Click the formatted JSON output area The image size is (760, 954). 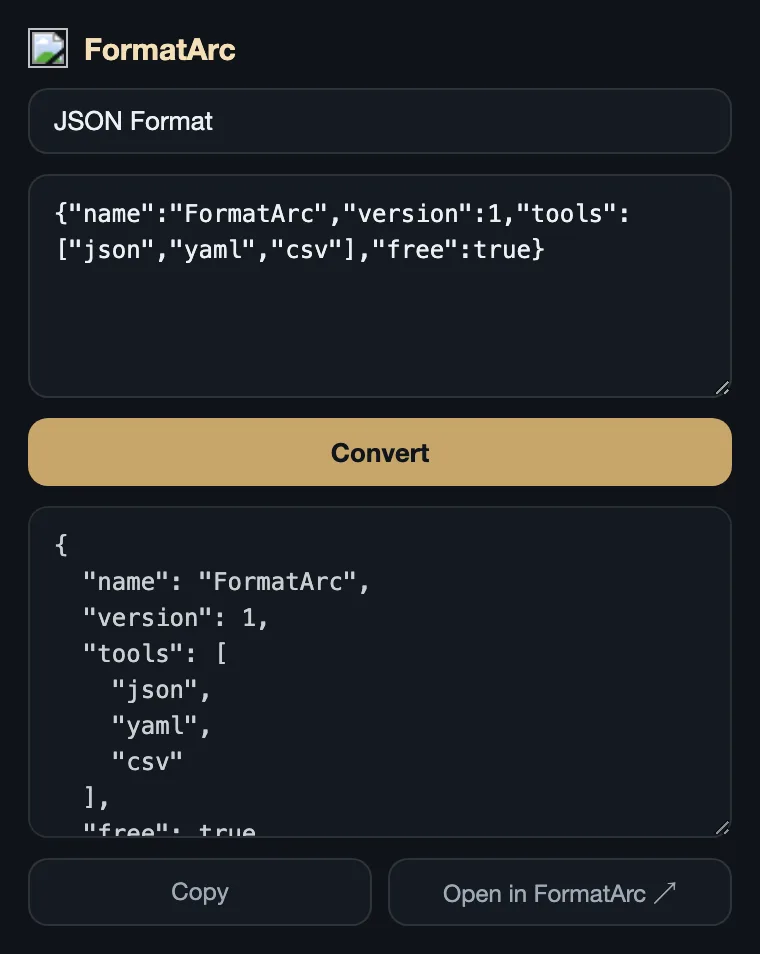pos(380,670)
